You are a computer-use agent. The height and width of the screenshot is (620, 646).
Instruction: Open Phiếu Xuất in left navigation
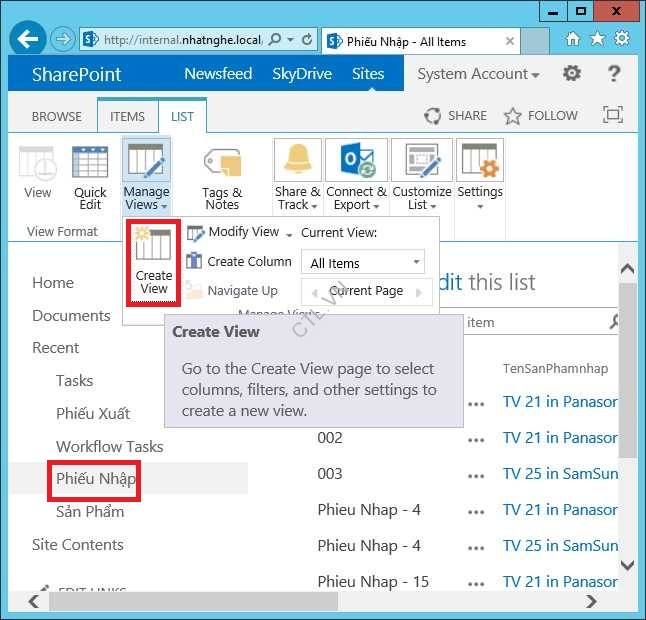click(x=93, y=413)
